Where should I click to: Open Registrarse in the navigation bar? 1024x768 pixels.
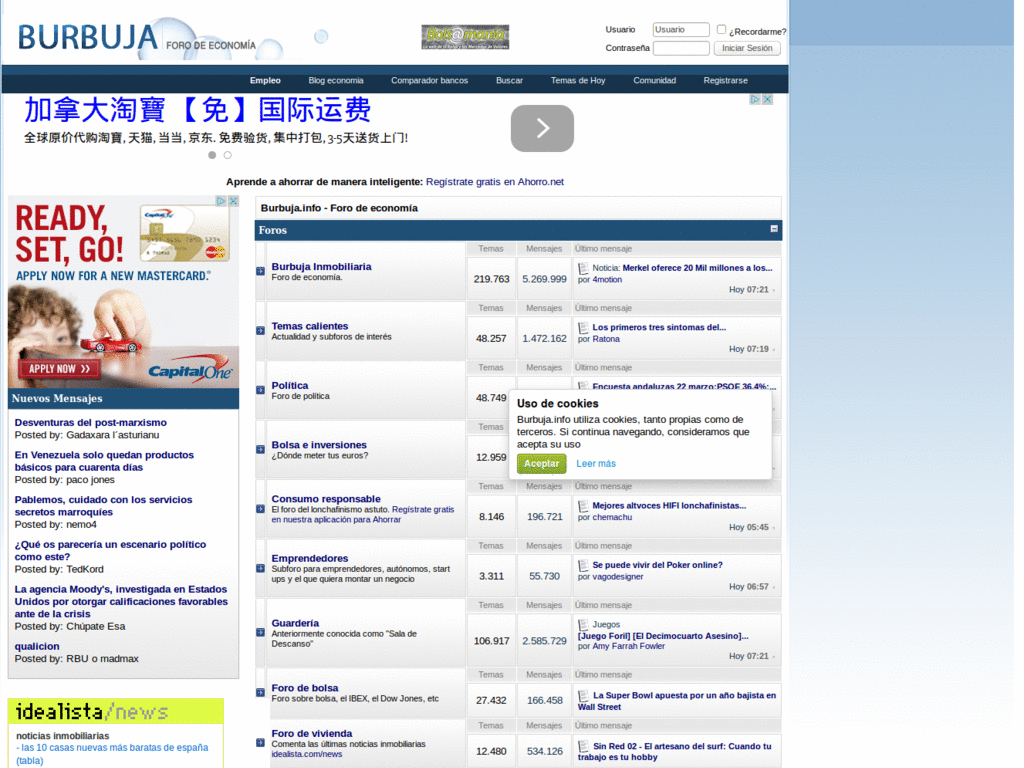click(x=726, y=80)
